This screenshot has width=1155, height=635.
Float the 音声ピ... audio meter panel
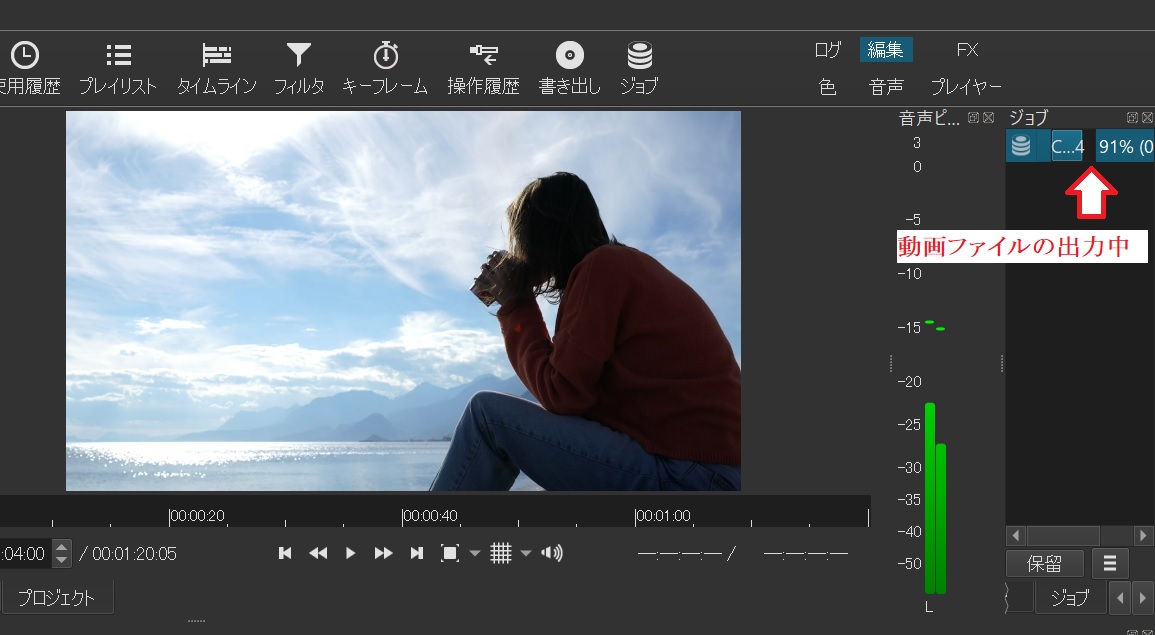(x=974, y=118)
